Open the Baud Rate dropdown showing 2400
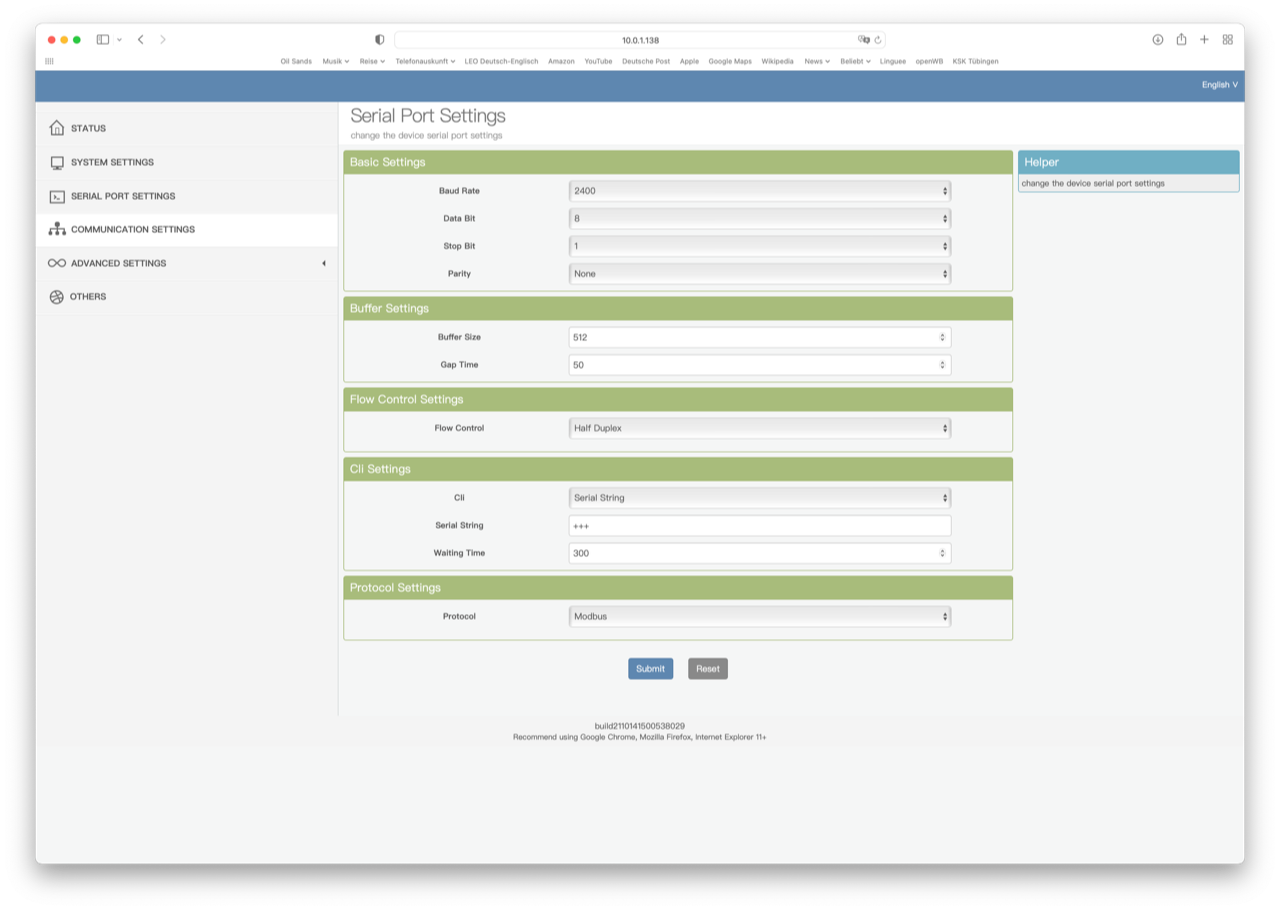The height and width of the screenshot is (910, 1280). point(759,190)
